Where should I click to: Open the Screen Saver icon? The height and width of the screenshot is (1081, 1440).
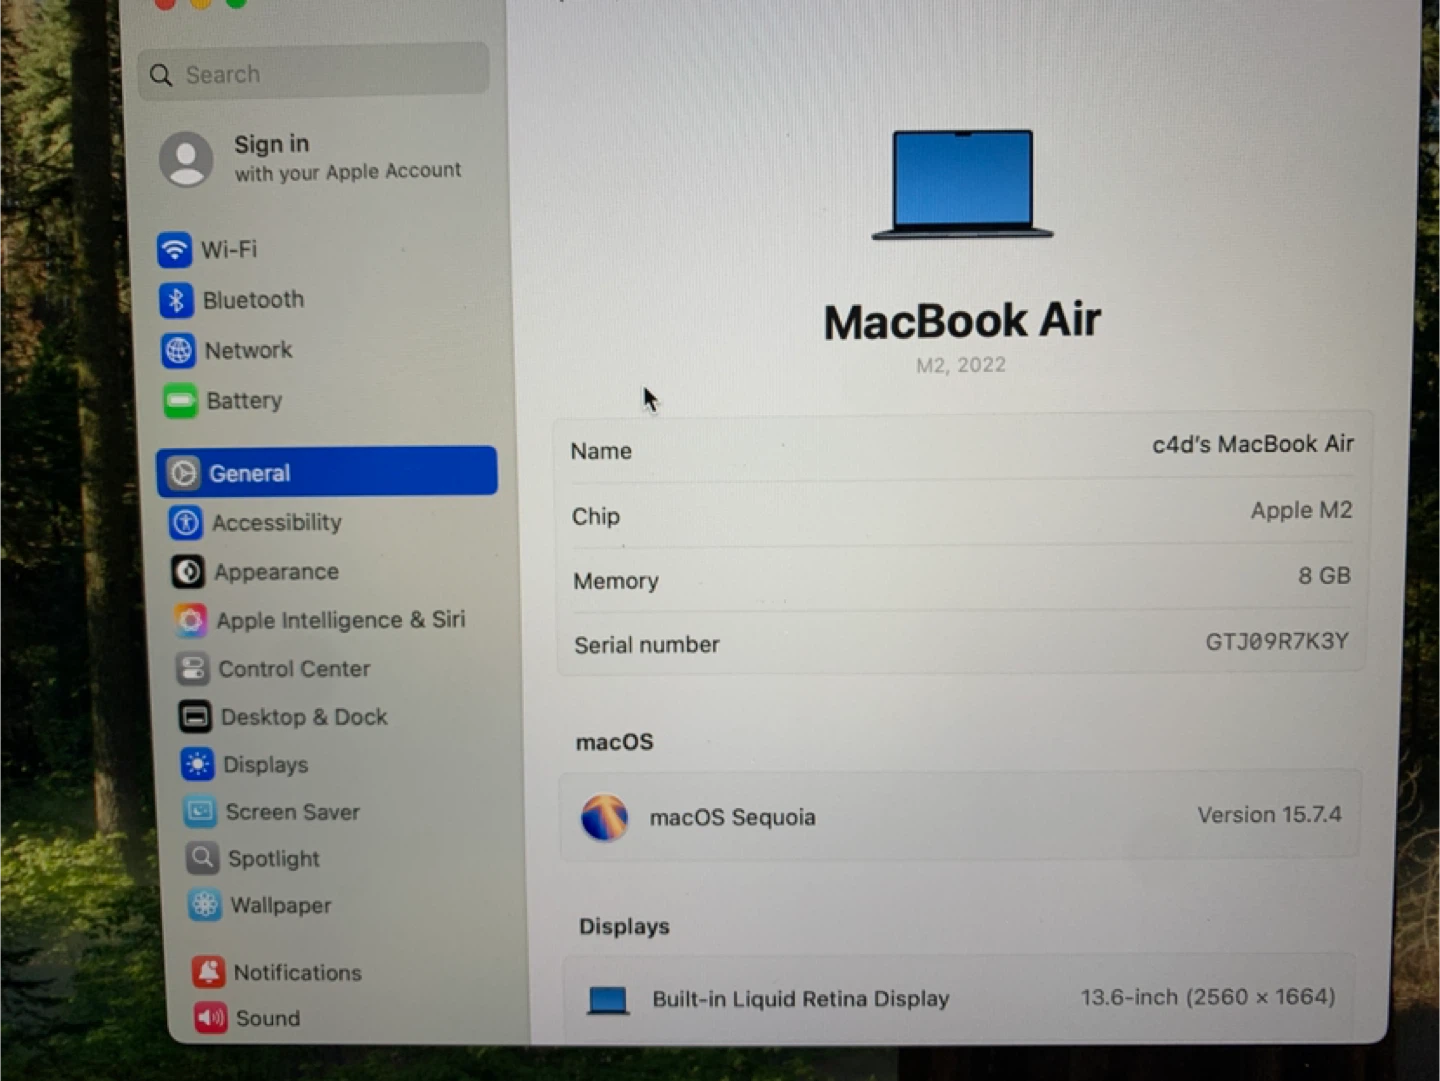tap(199, 812)
